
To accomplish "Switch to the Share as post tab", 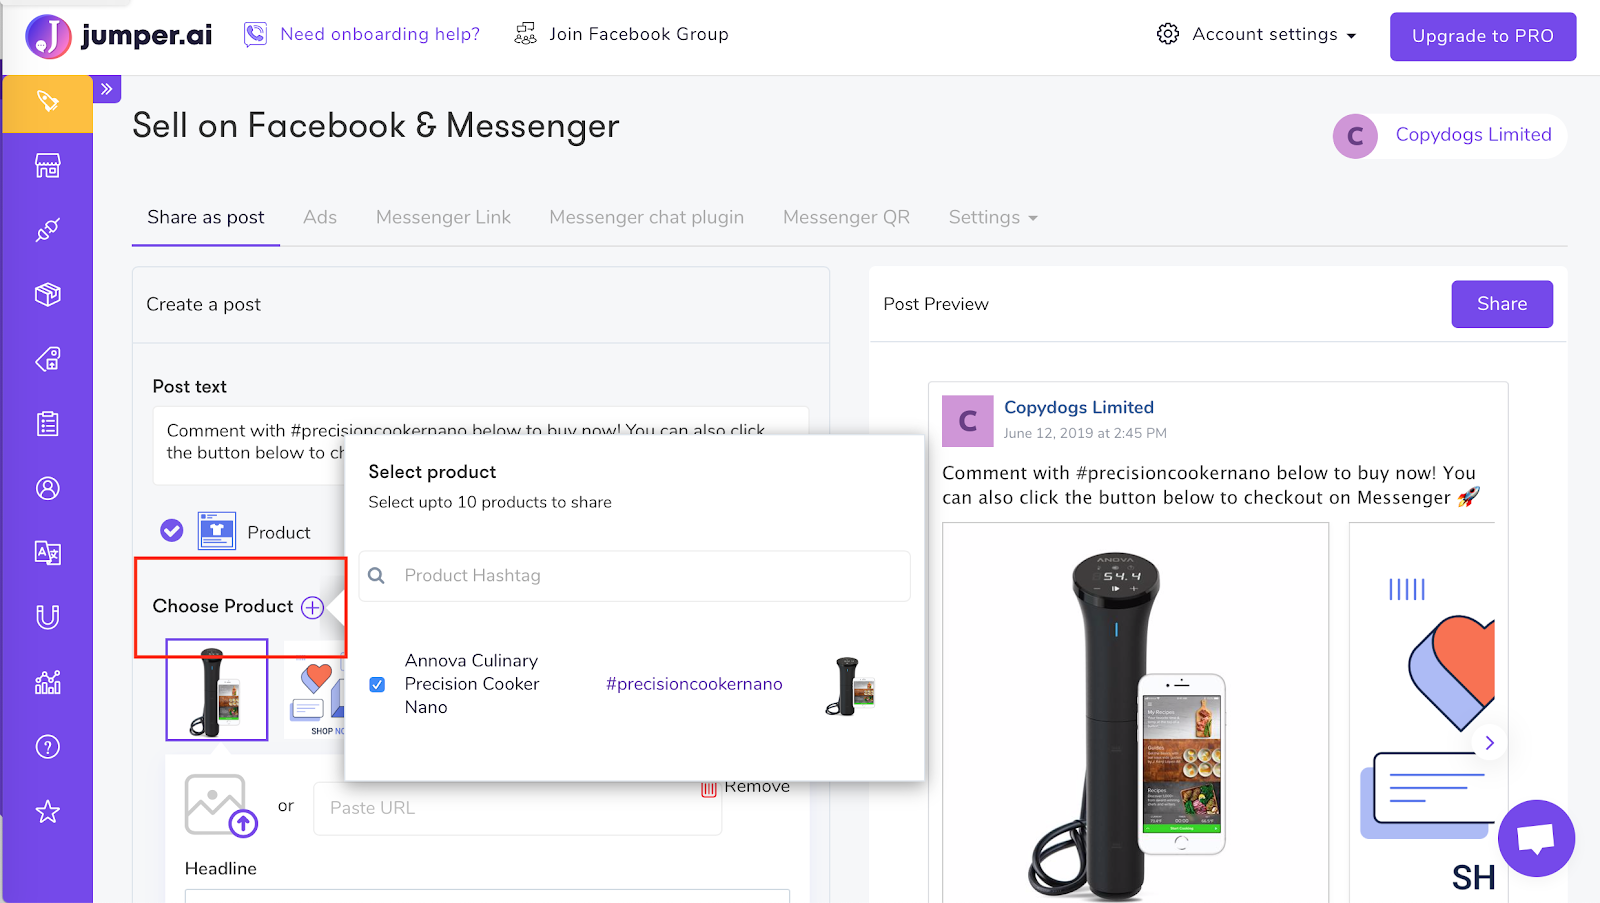I will (x=206, y=217).
